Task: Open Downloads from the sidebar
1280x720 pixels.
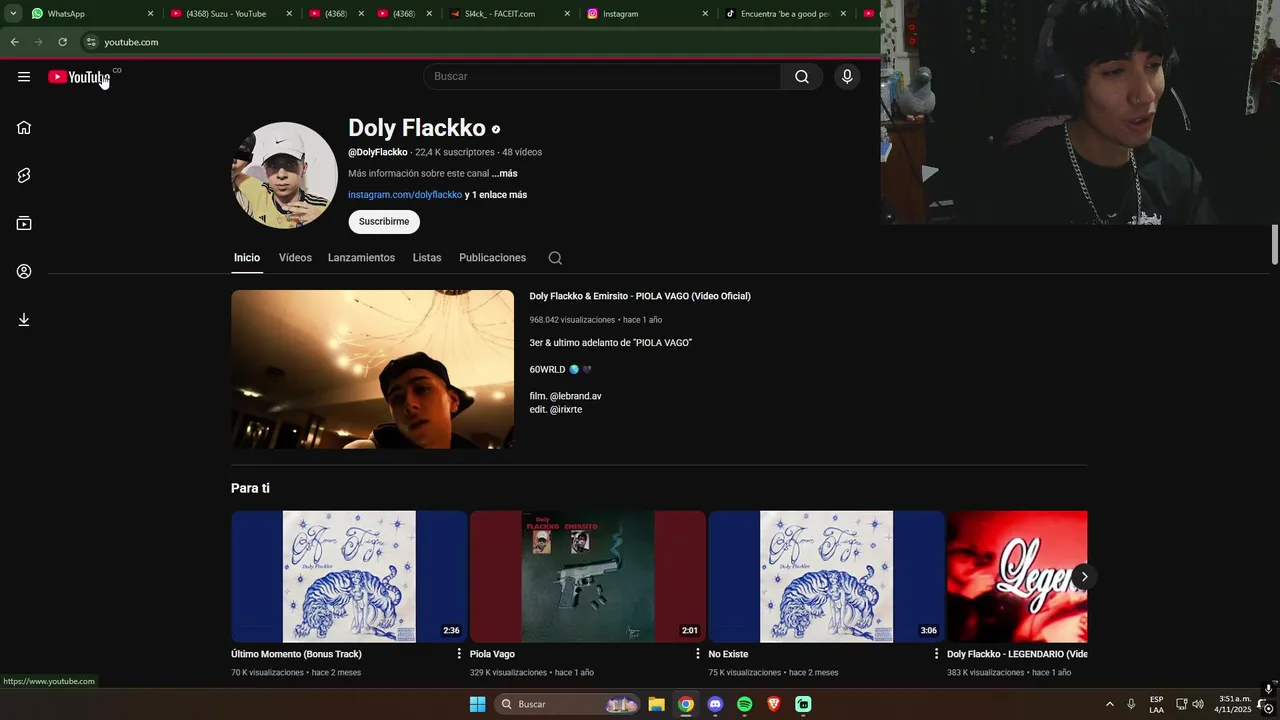Action: [x=24, y=319]
